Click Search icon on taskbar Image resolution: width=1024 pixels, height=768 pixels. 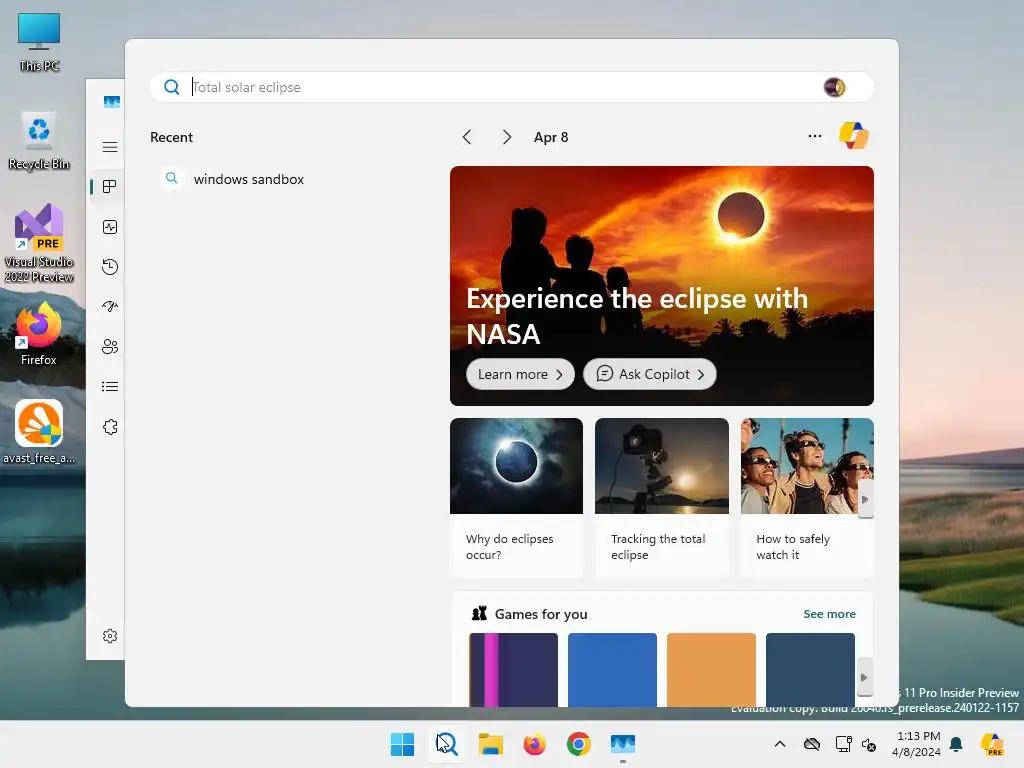(x=447, y=744)
